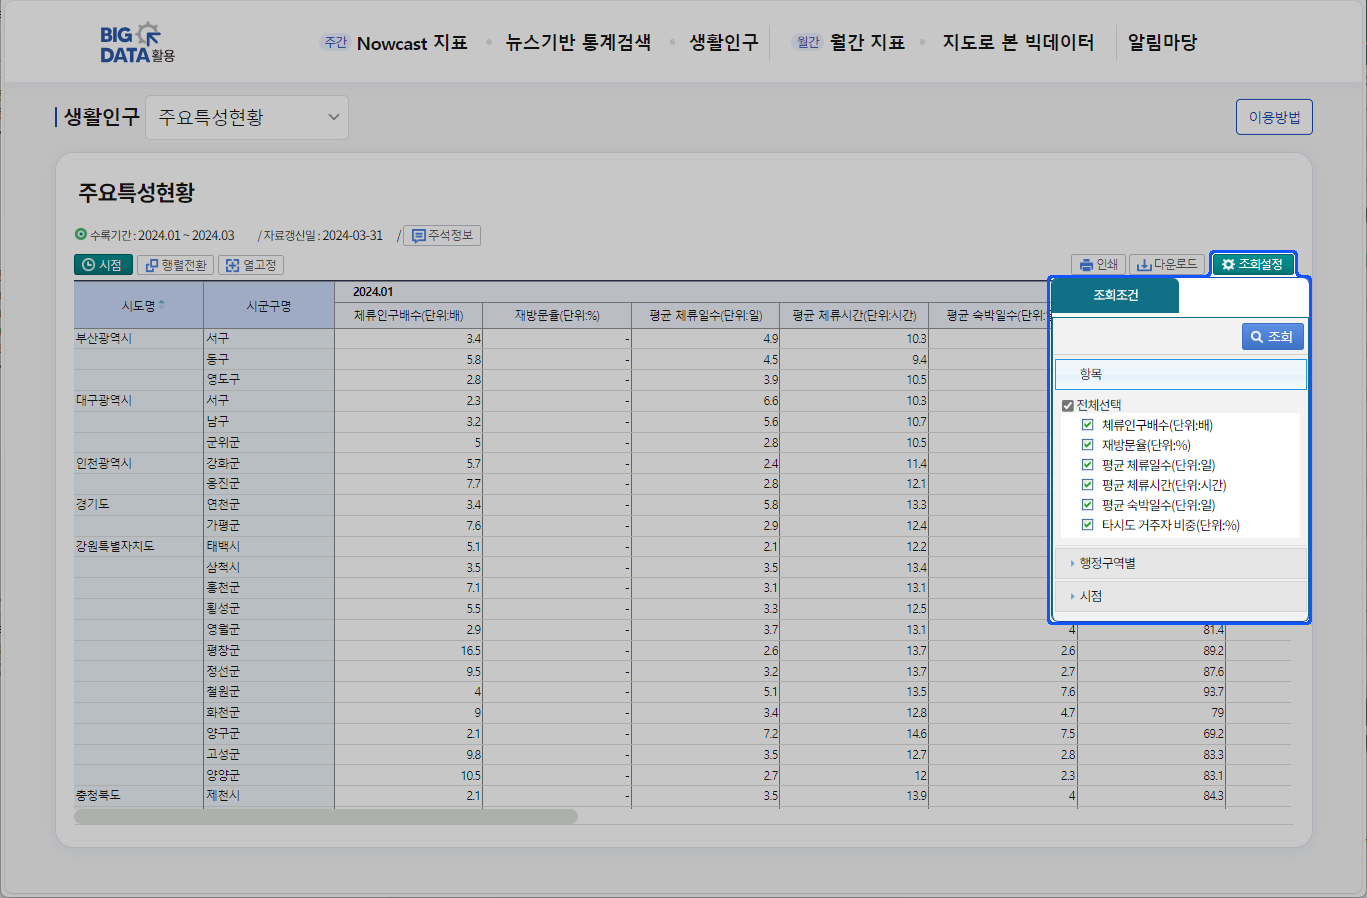
Task: Click the 열고정 column-freeze icon button
Action: (x=251, y=265)
